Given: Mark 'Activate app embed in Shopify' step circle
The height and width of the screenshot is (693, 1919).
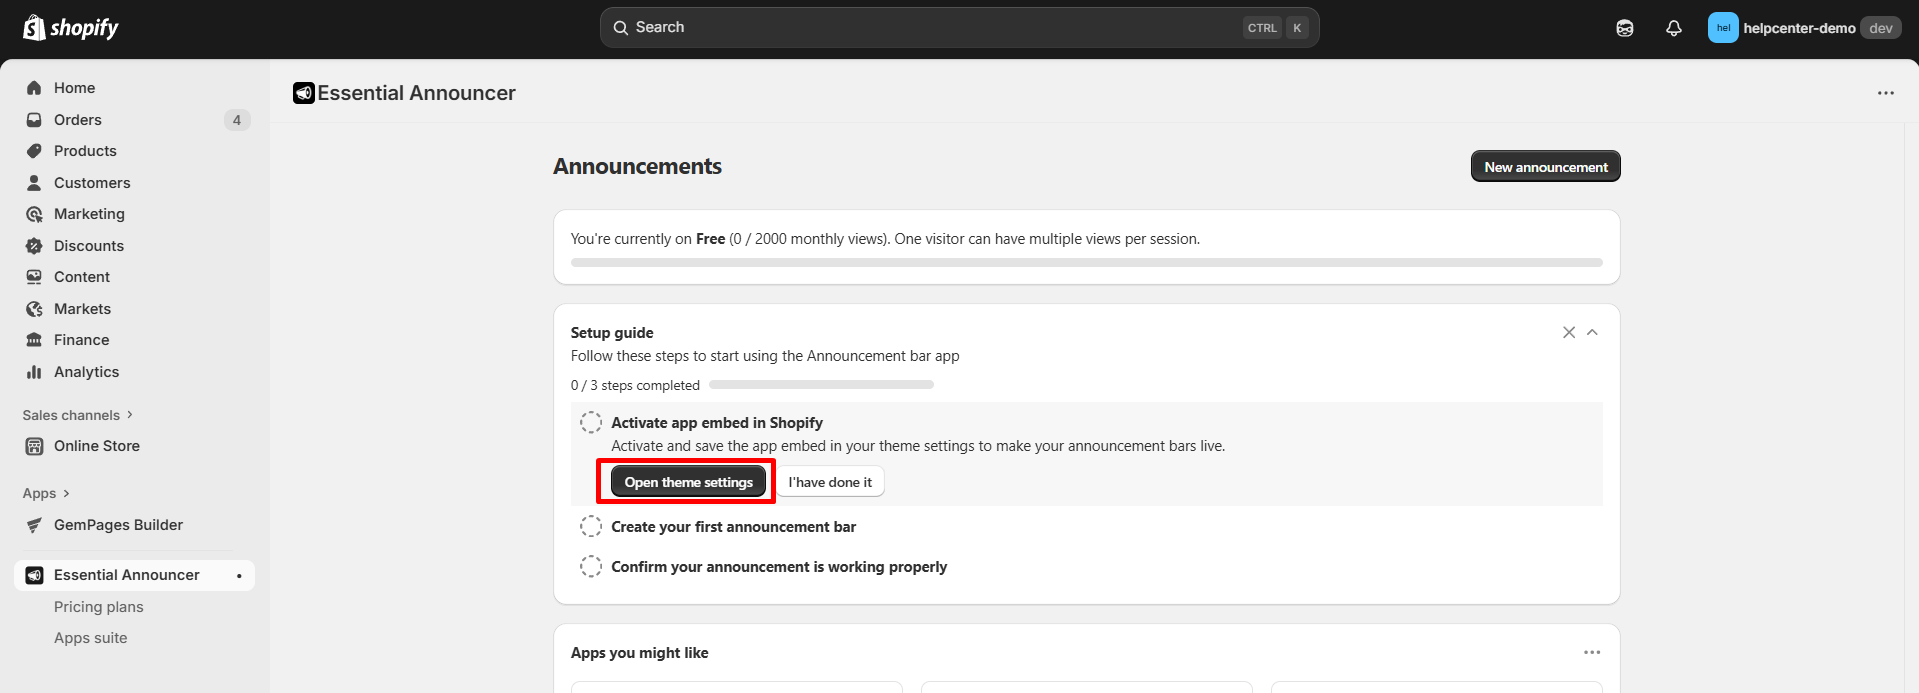Looking at the screenshot, I should (591, 423).
